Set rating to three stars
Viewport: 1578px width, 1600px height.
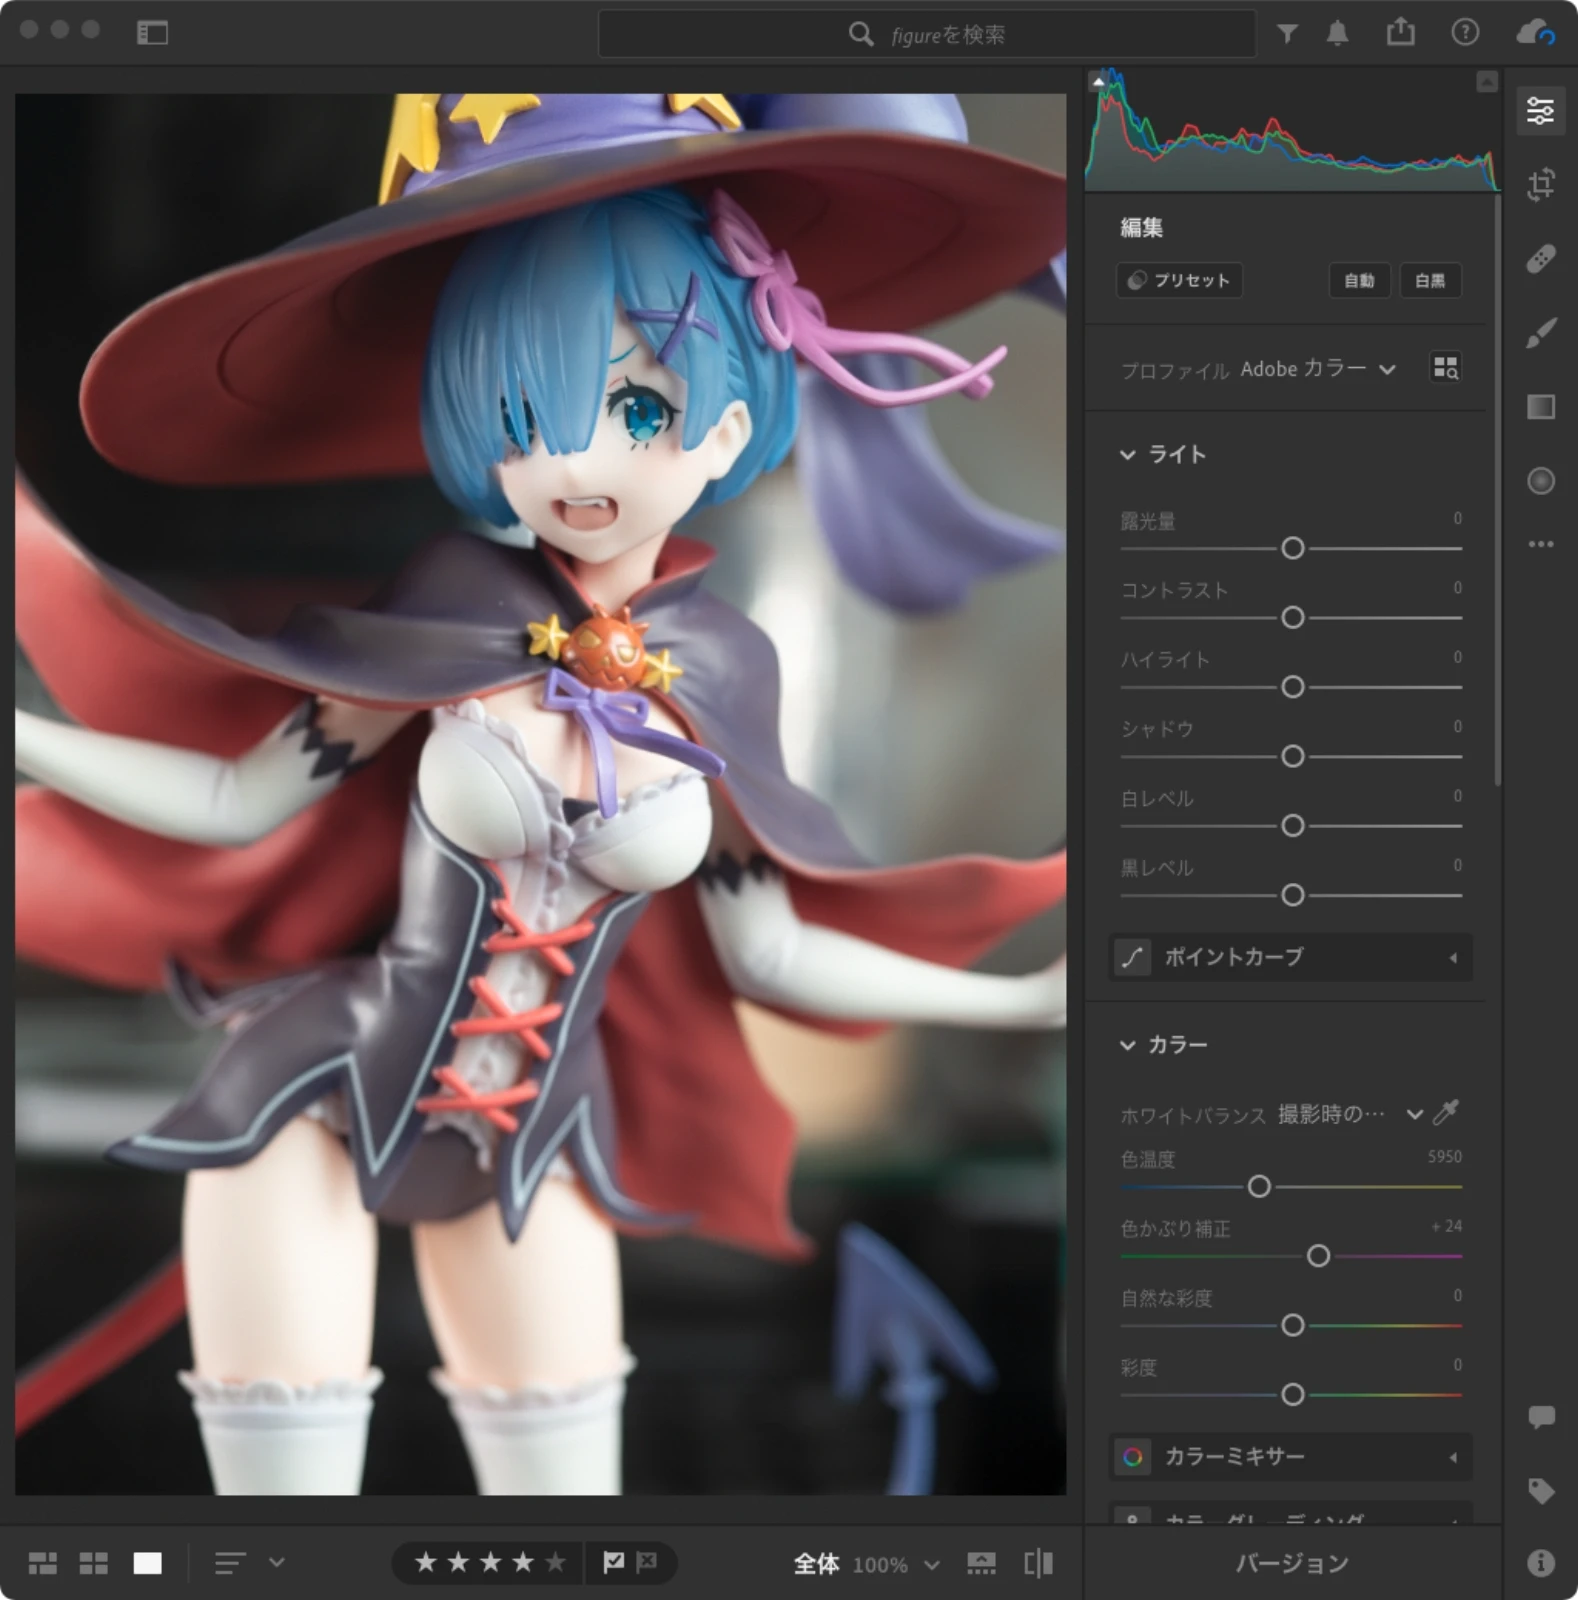(x=490, y=1562)
